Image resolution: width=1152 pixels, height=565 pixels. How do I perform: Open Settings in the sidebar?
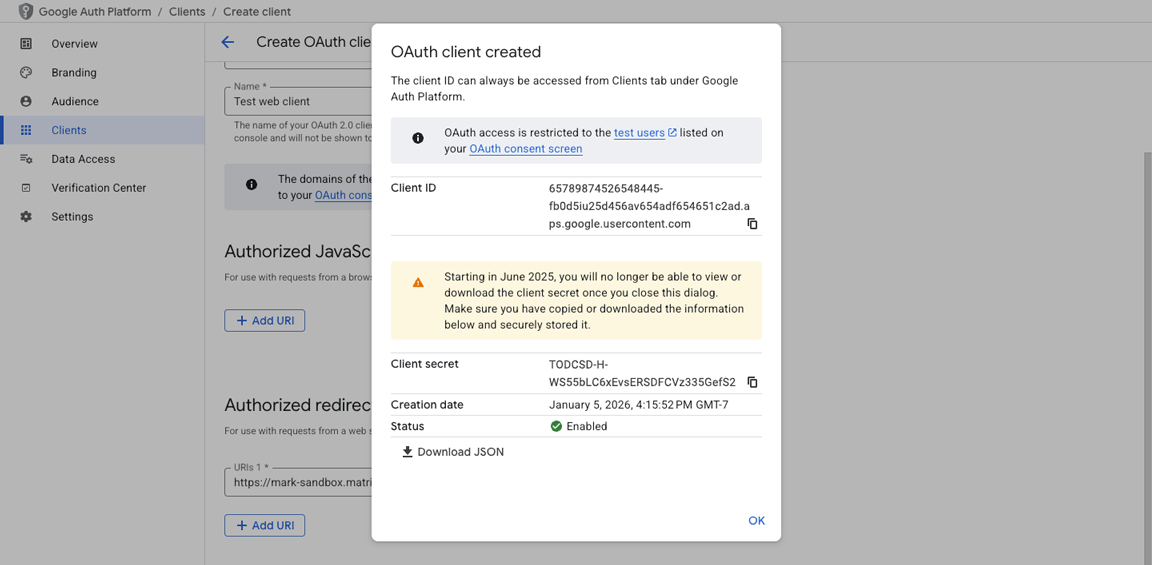[x=102, y=217]
